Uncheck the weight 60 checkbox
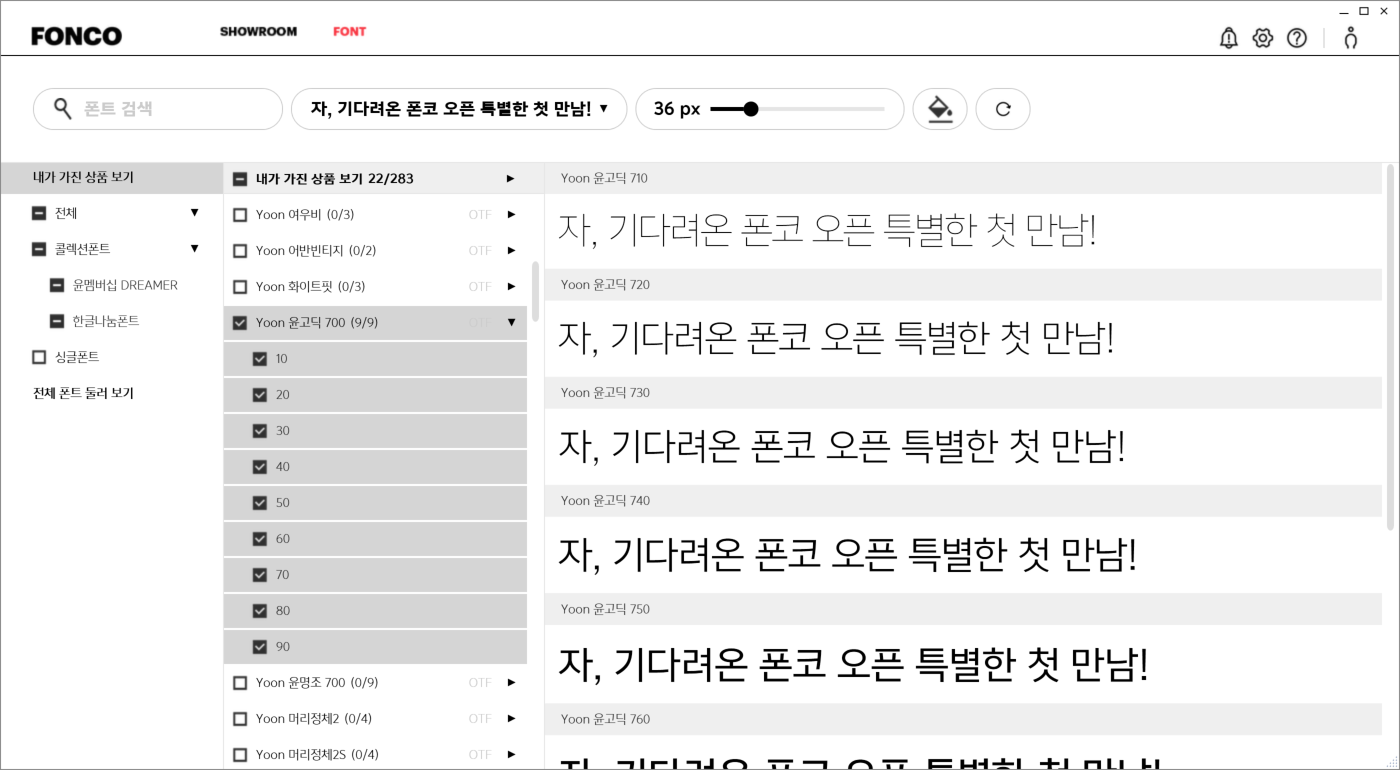 [260, 539]
